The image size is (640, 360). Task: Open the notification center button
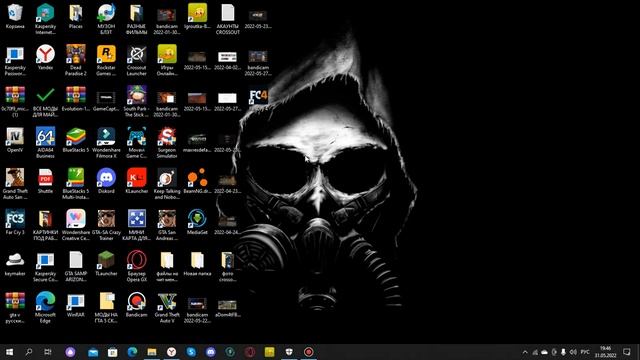627,352
